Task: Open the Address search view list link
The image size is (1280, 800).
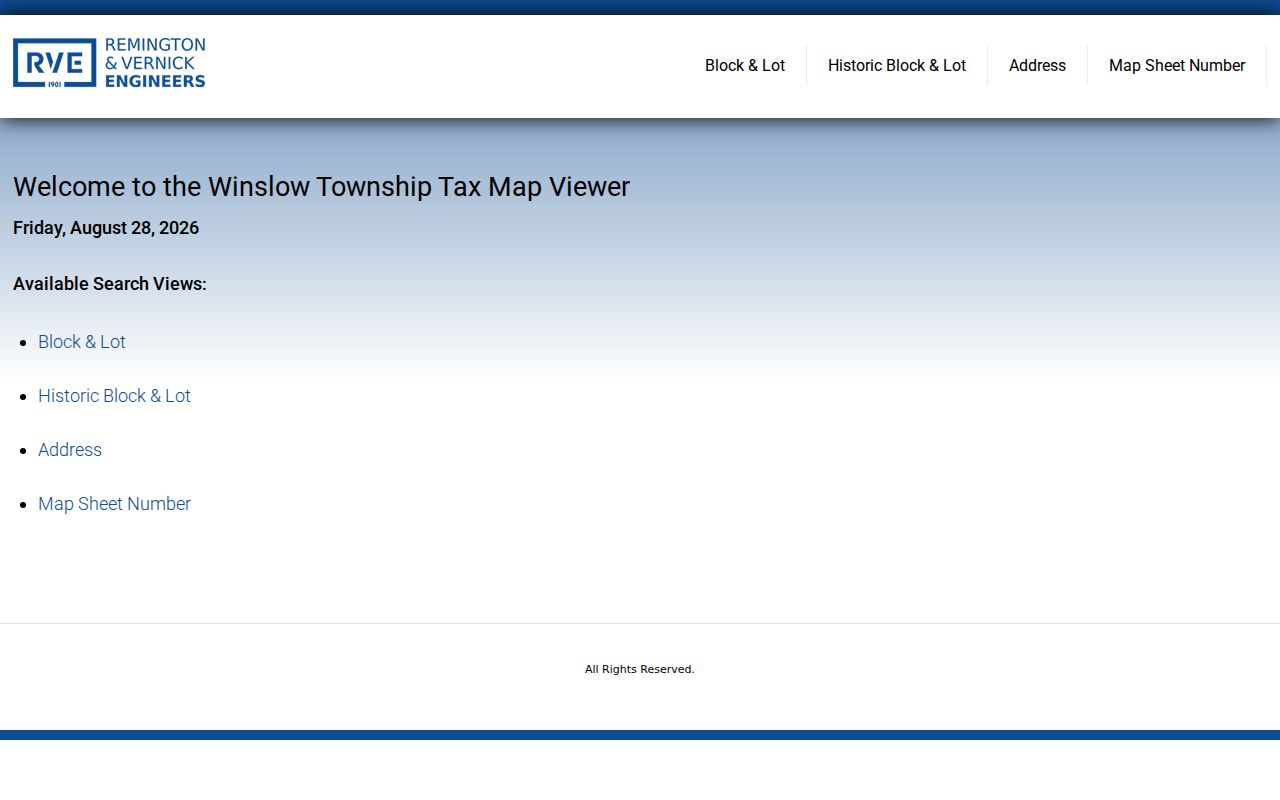Action: tap(70, 450)
